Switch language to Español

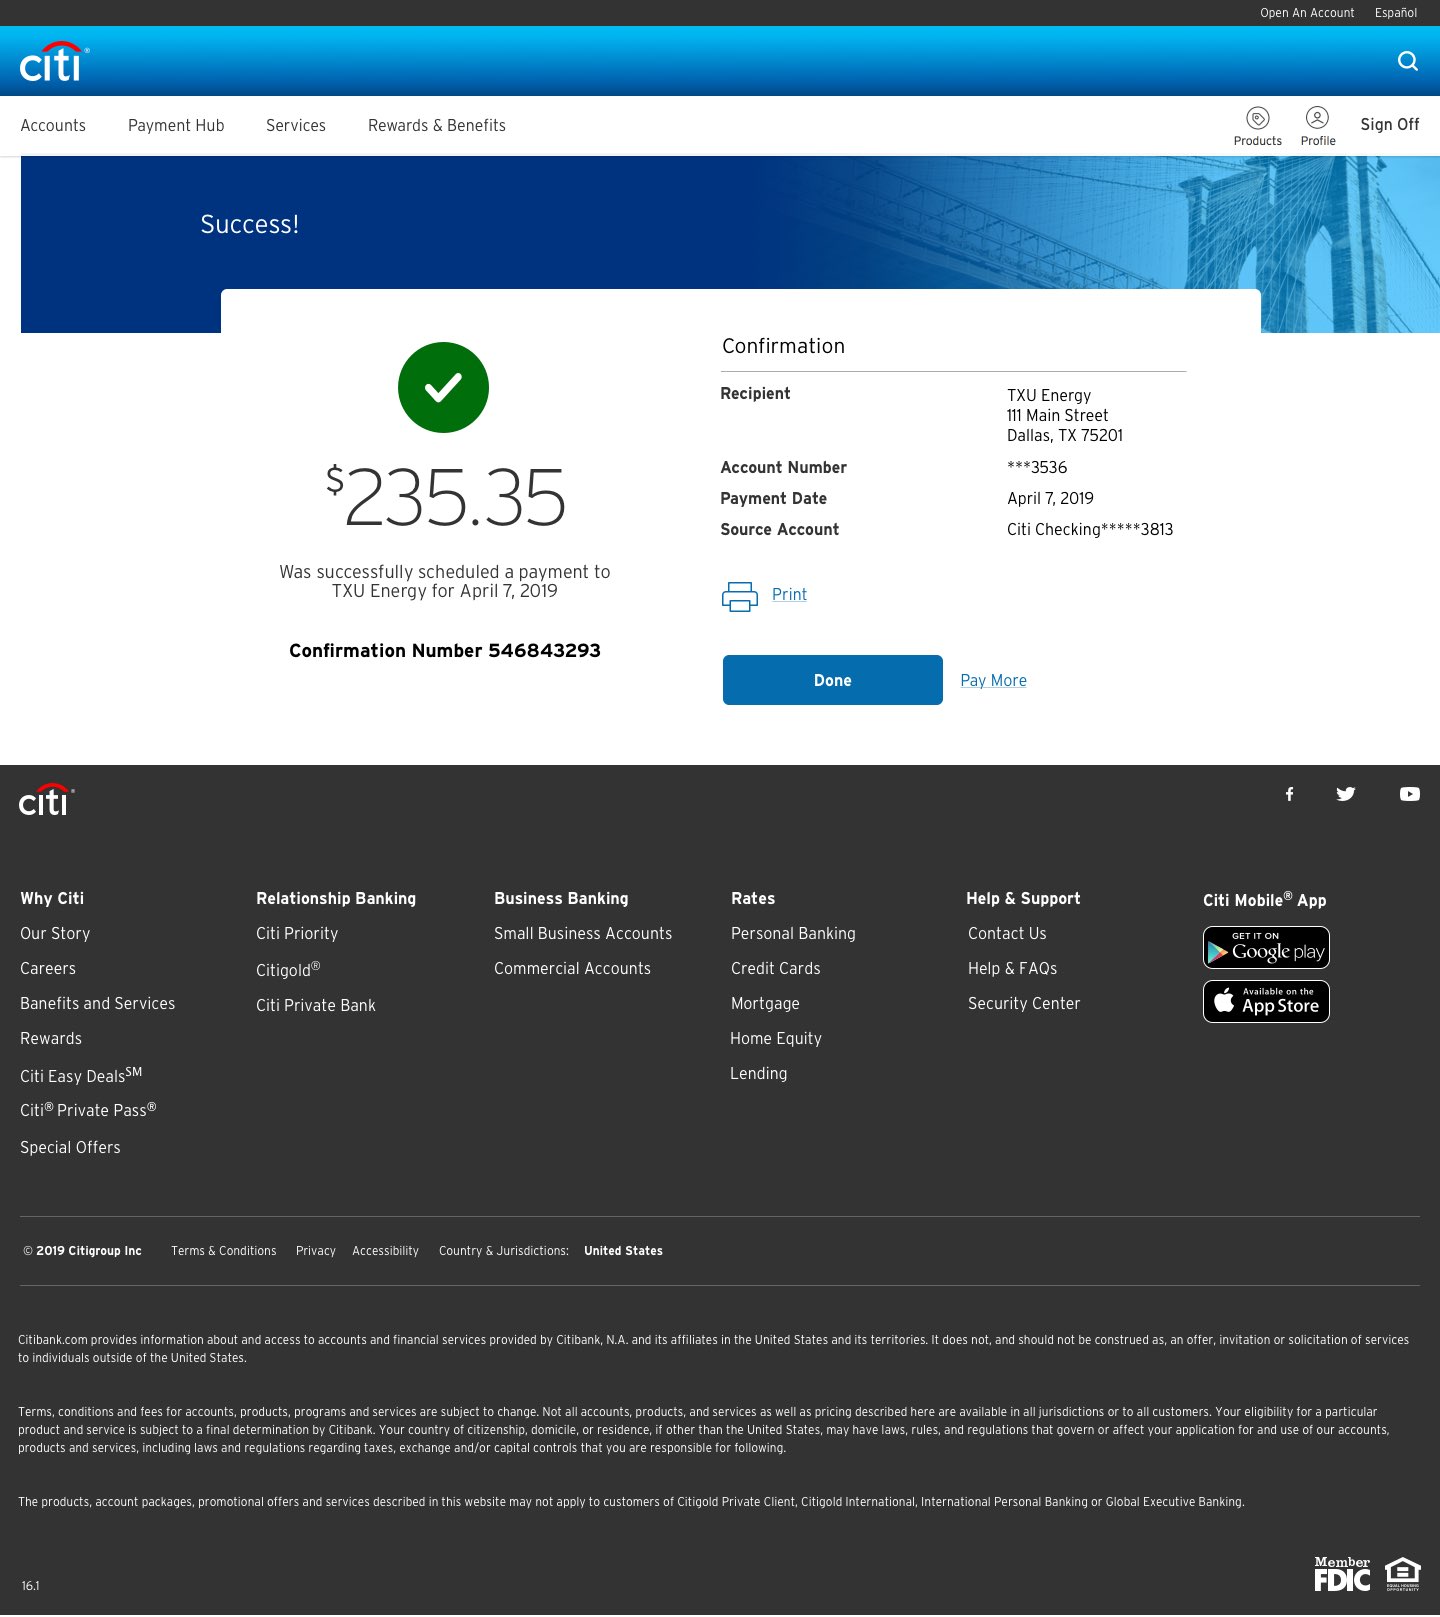[1396, 13]
